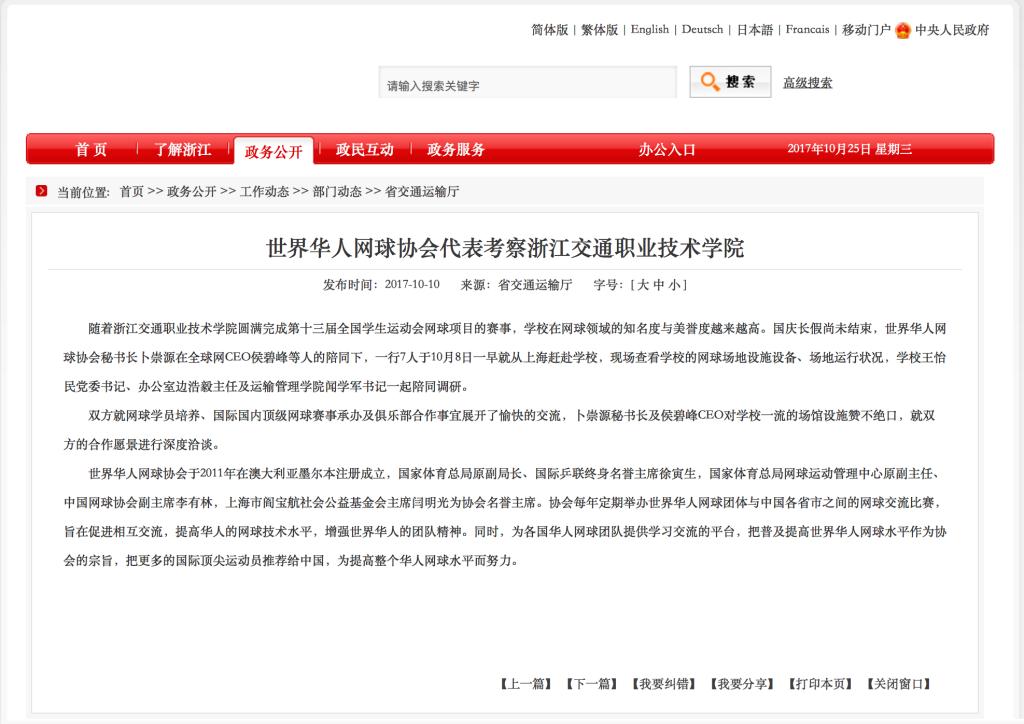Click the red breadcrumb arrow icon
Image resolution: width=1024 pixels, height=724 pixels.
coord(42,191)
